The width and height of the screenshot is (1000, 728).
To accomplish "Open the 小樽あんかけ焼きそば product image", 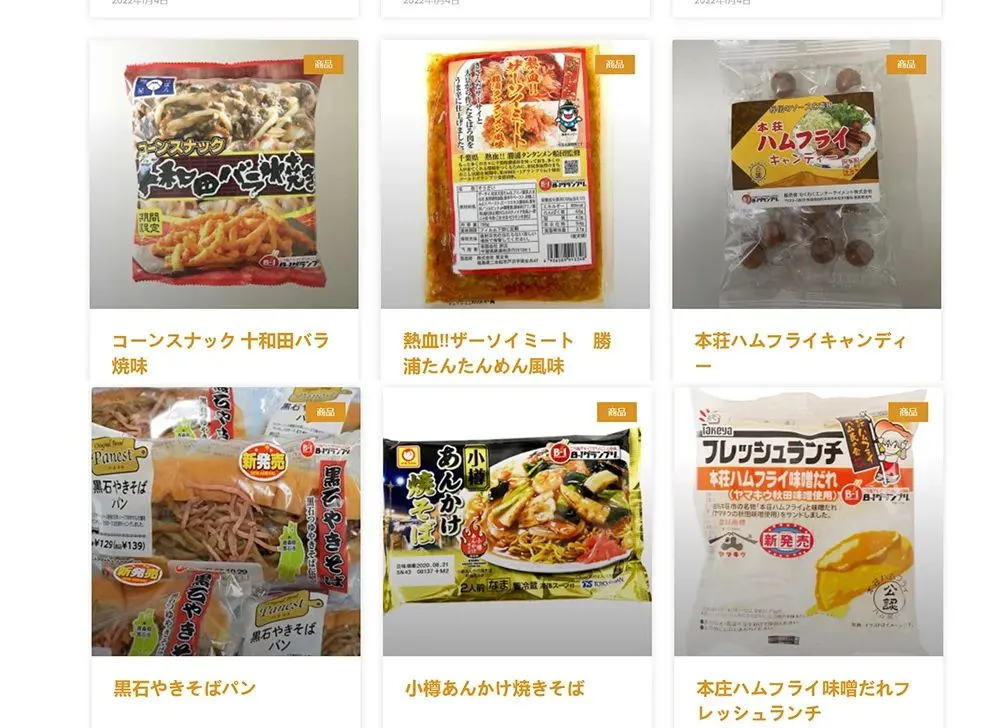I will [x=517, y=521].
